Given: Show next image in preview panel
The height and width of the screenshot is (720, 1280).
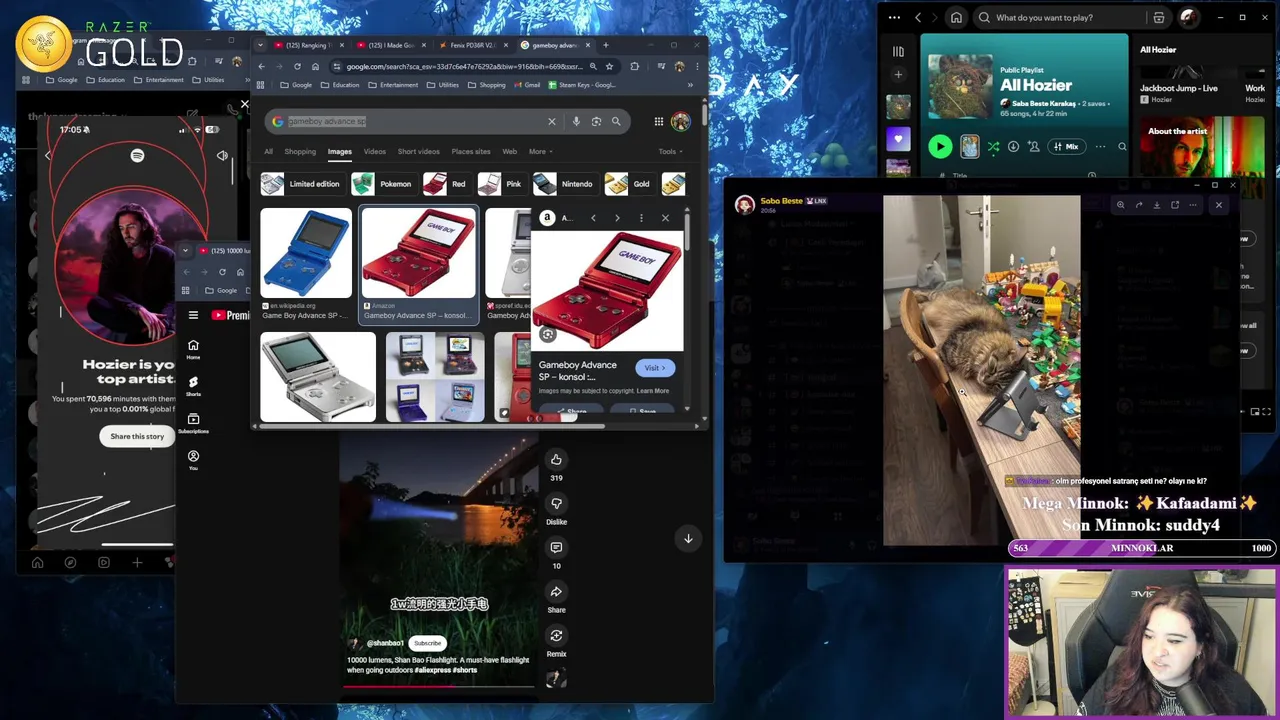Looking at the screenshot, I should pyautogui.click(x=617, y=217).
